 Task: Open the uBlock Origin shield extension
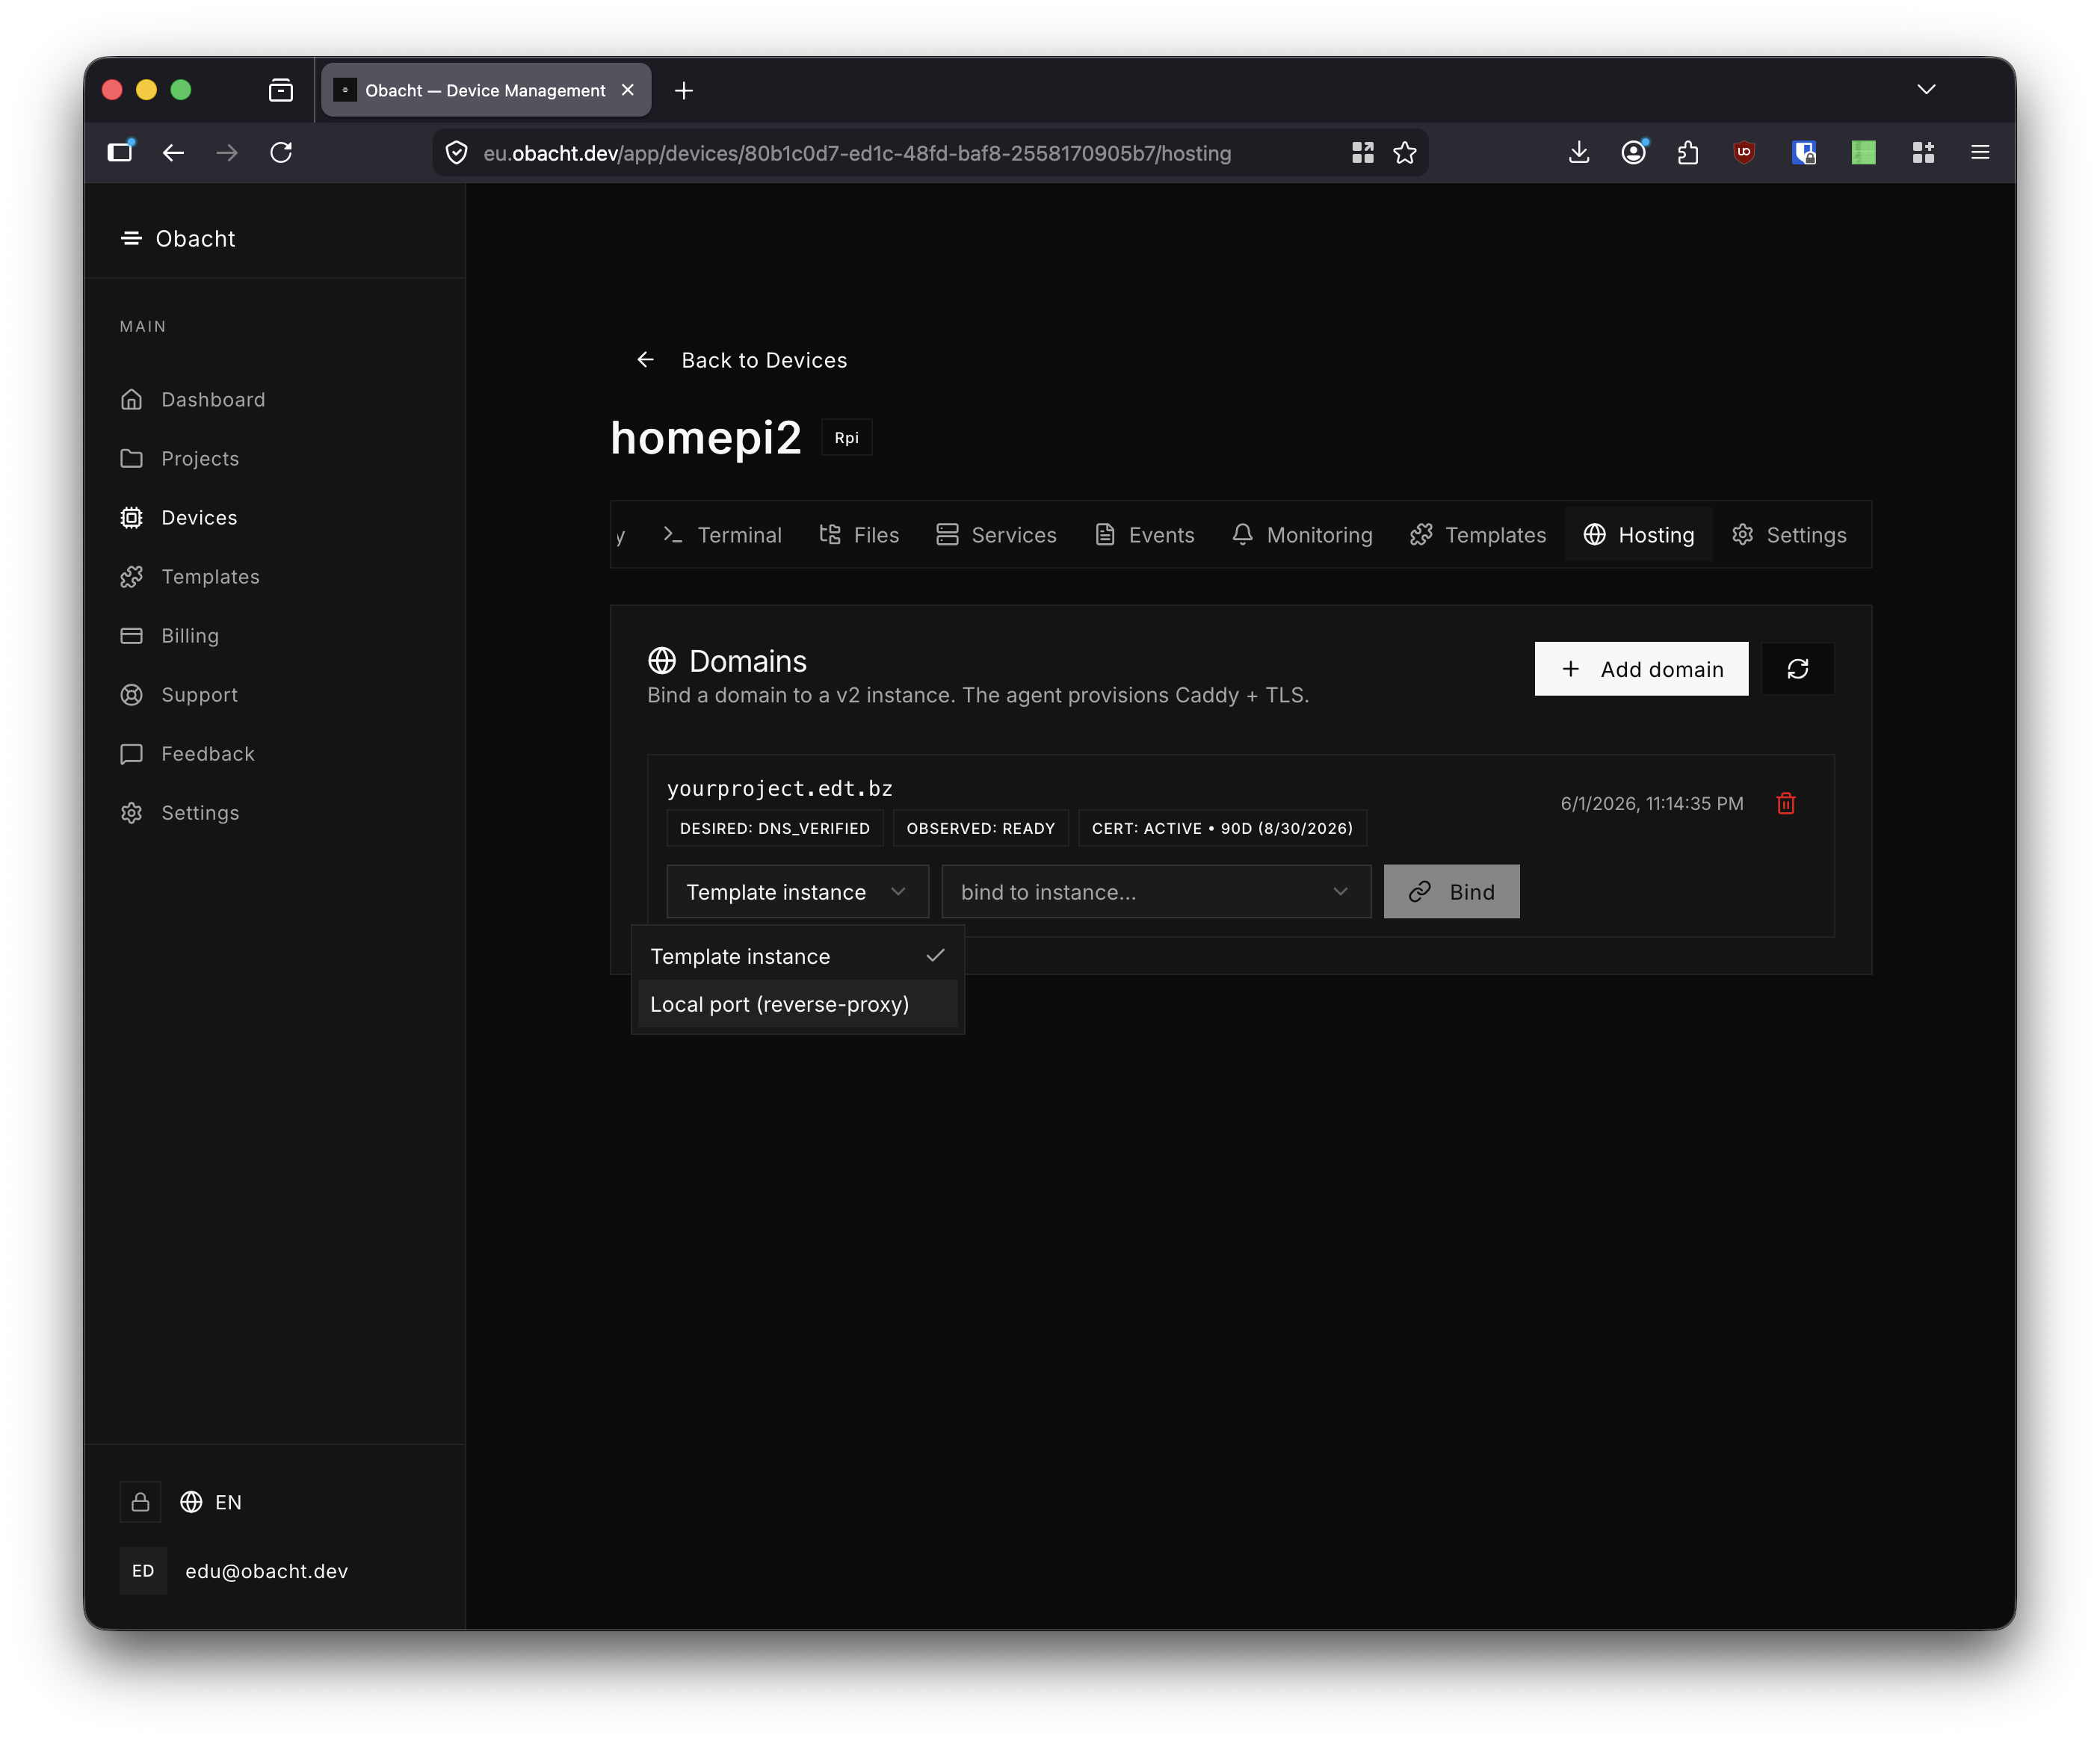(1744, 153)
